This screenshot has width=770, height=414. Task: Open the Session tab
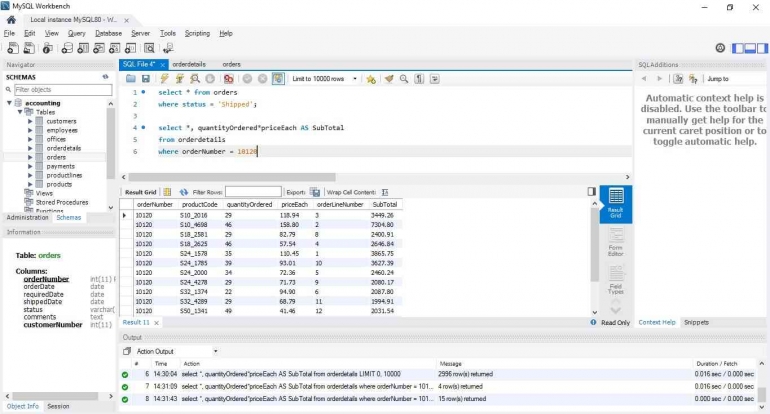point(58,407)
